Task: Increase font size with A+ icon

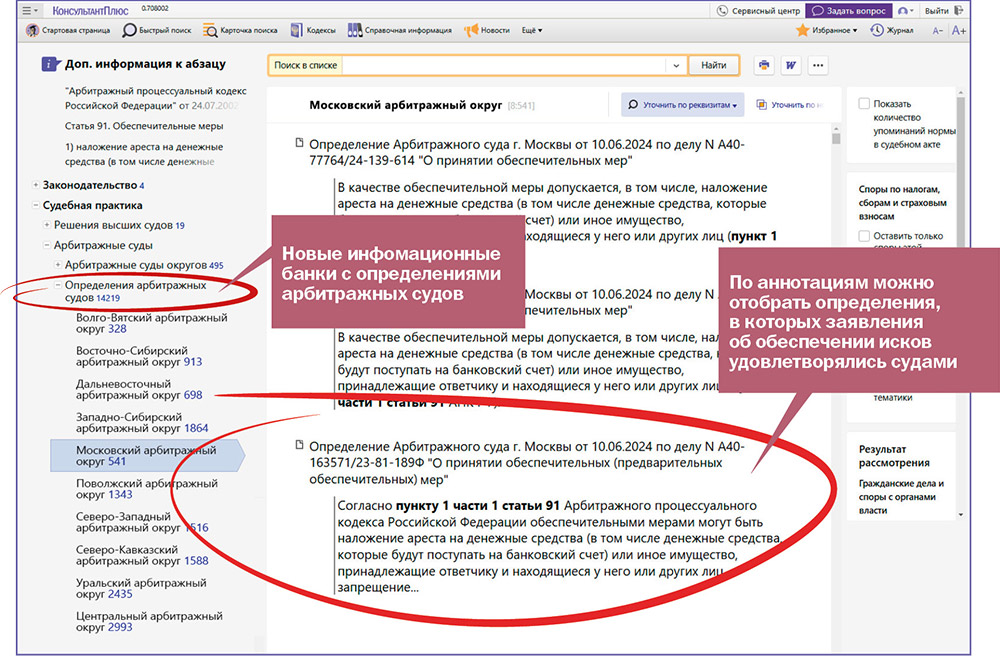Action: (959, 30)
